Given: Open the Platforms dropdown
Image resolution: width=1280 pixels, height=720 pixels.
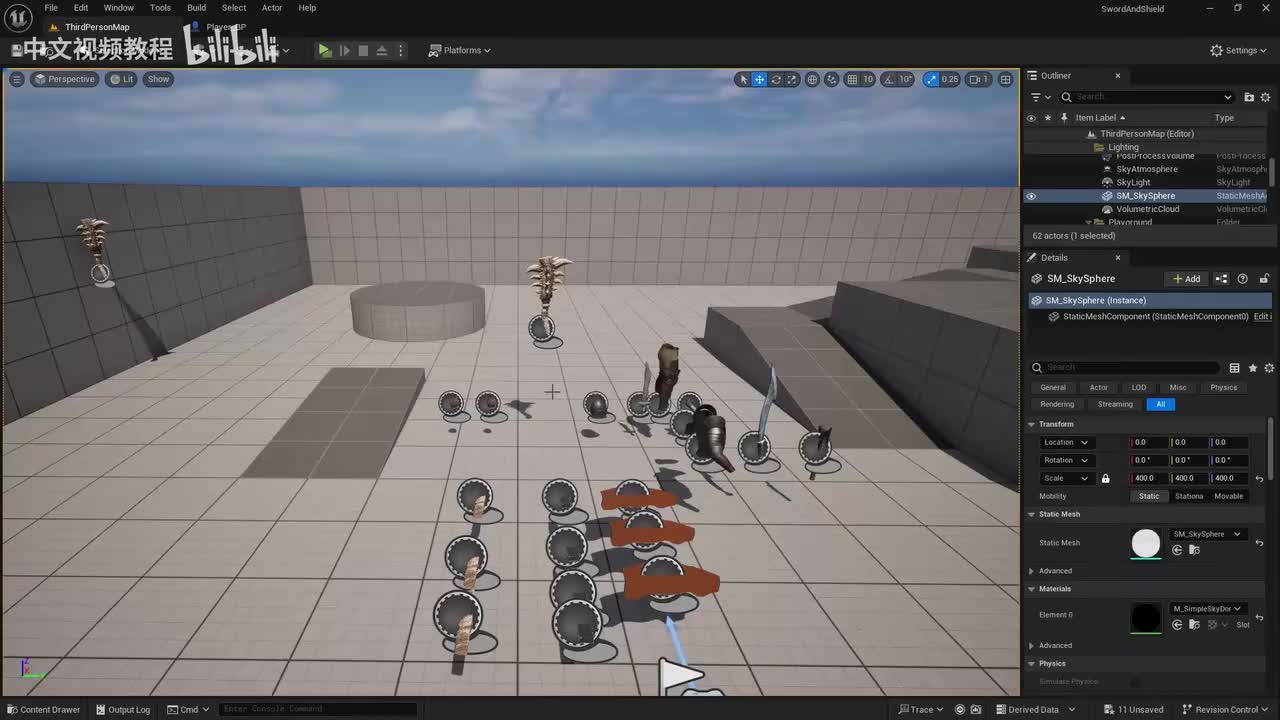Looking at the screenshot, I should point(460,50).
